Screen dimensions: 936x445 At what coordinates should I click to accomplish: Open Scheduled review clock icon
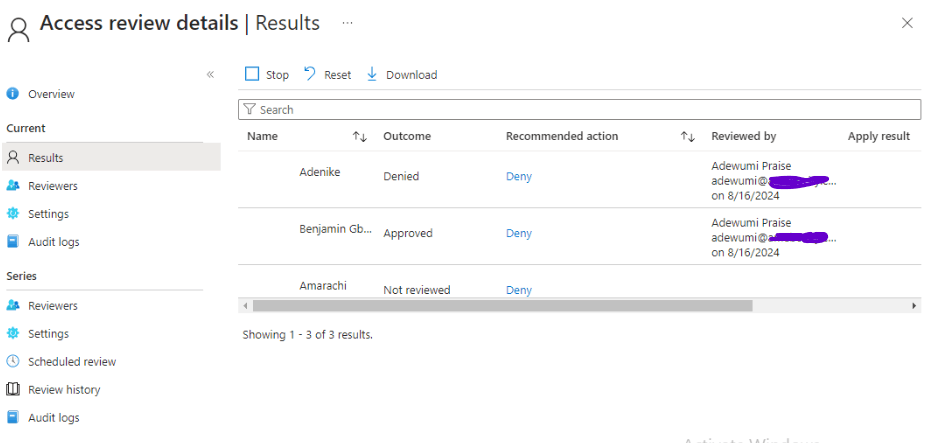click(13, 362)
